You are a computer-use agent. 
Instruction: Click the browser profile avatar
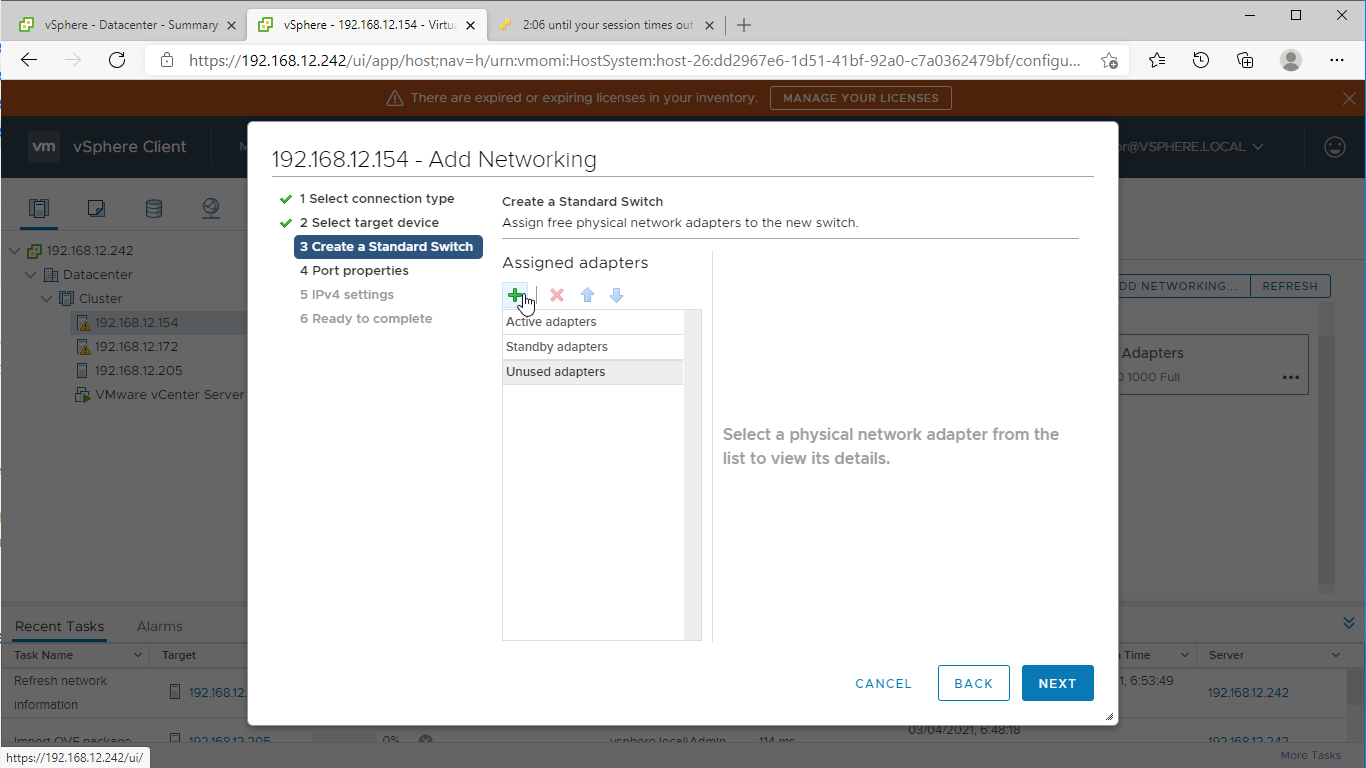pyautogui.click(x=1291, y=60)
